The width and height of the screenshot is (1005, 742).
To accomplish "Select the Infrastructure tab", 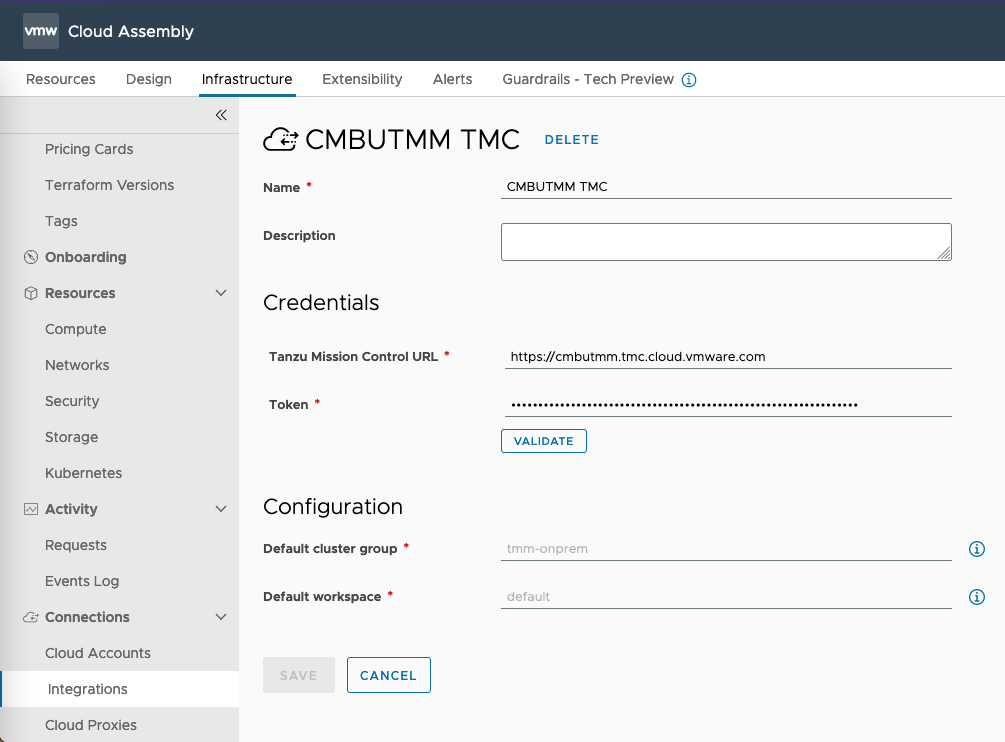I will point(247,79).
